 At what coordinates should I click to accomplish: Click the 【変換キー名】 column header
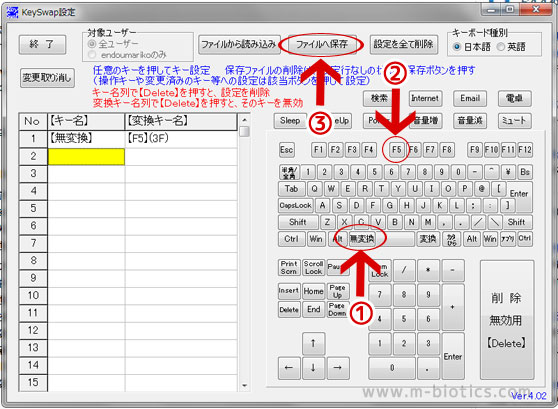pos(181,121)
